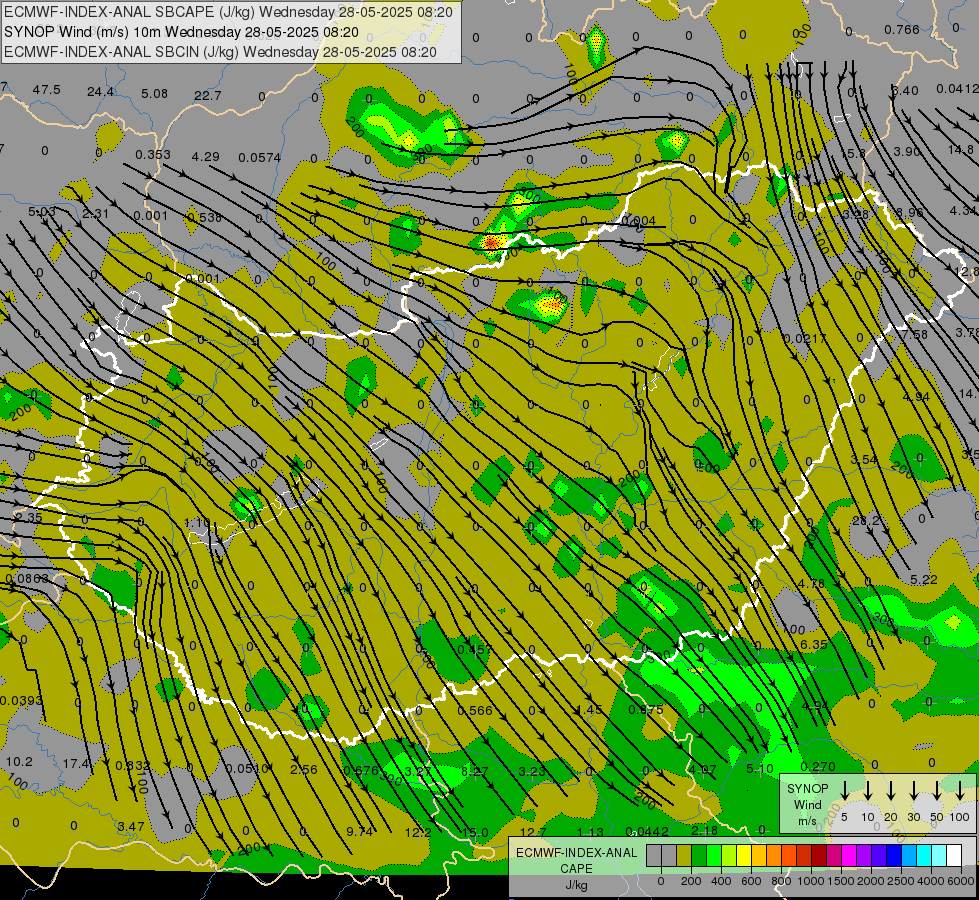Image resolution: width=979 pixels, height=900 pixels.
Task: Click the 6000 tick label on CAPE scale
Action: click(959, 881)
